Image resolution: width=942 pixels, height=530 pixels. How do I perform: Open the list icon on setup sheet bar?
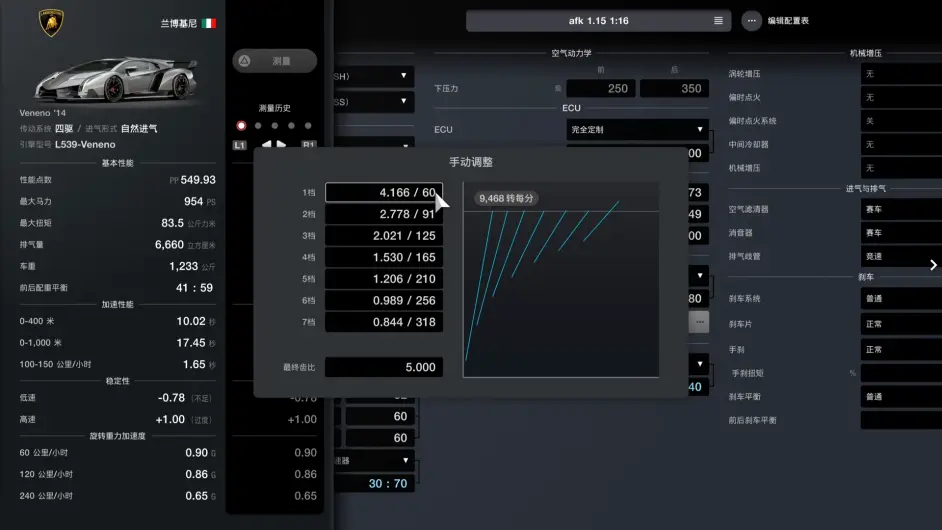718,20
